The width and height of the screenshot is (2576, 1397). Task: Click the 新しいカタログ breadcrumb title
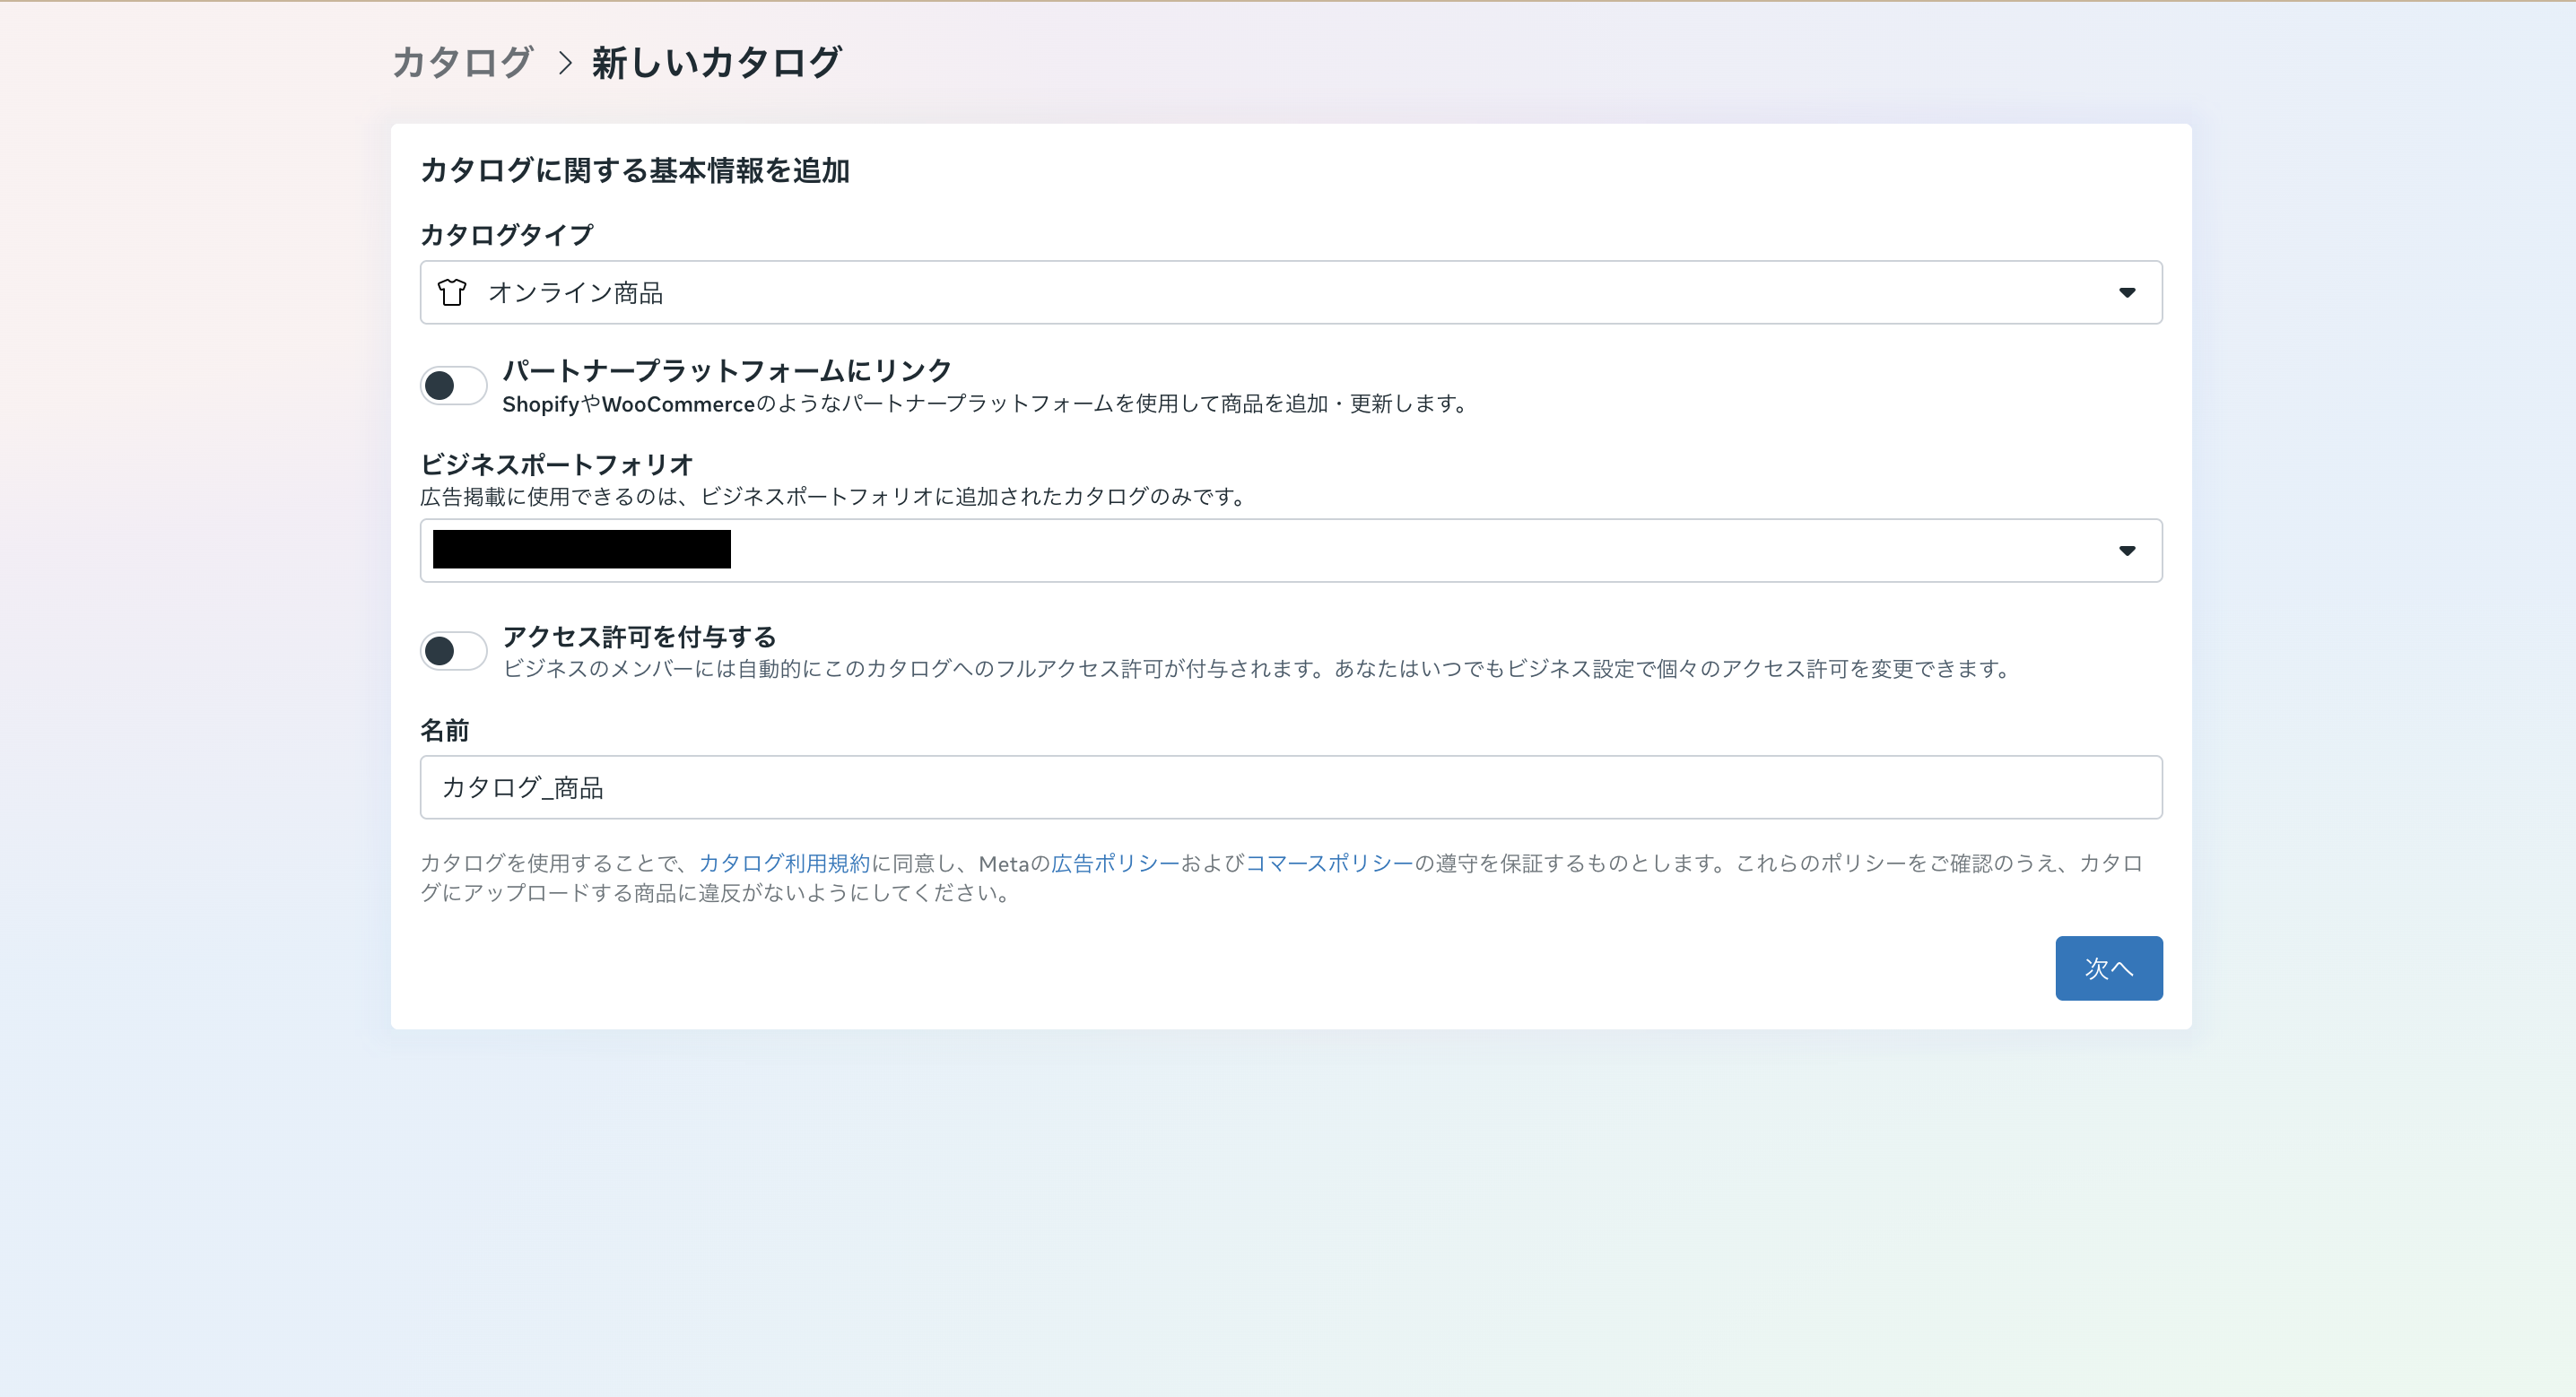[x=716, y=63]
